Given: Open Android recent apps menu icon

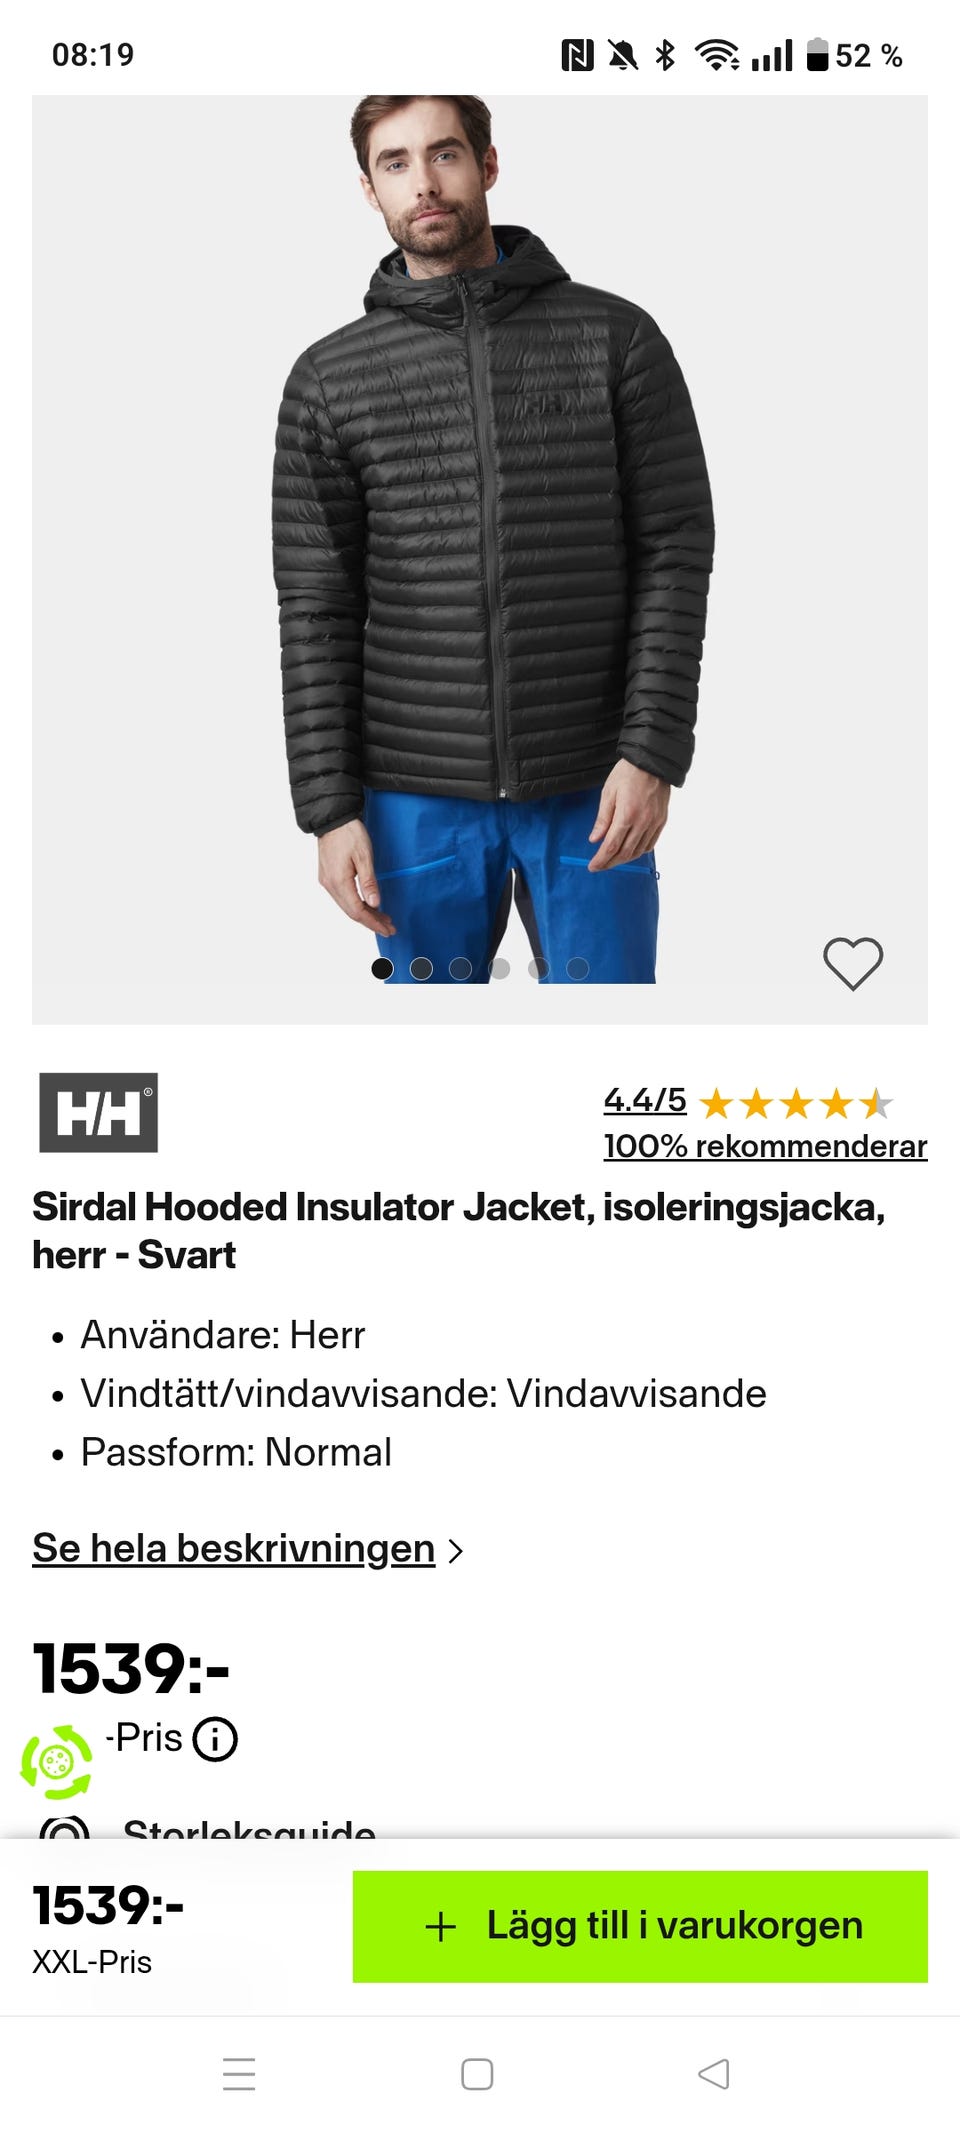Looking at the screenshot, I should [x=239, y=2074].
